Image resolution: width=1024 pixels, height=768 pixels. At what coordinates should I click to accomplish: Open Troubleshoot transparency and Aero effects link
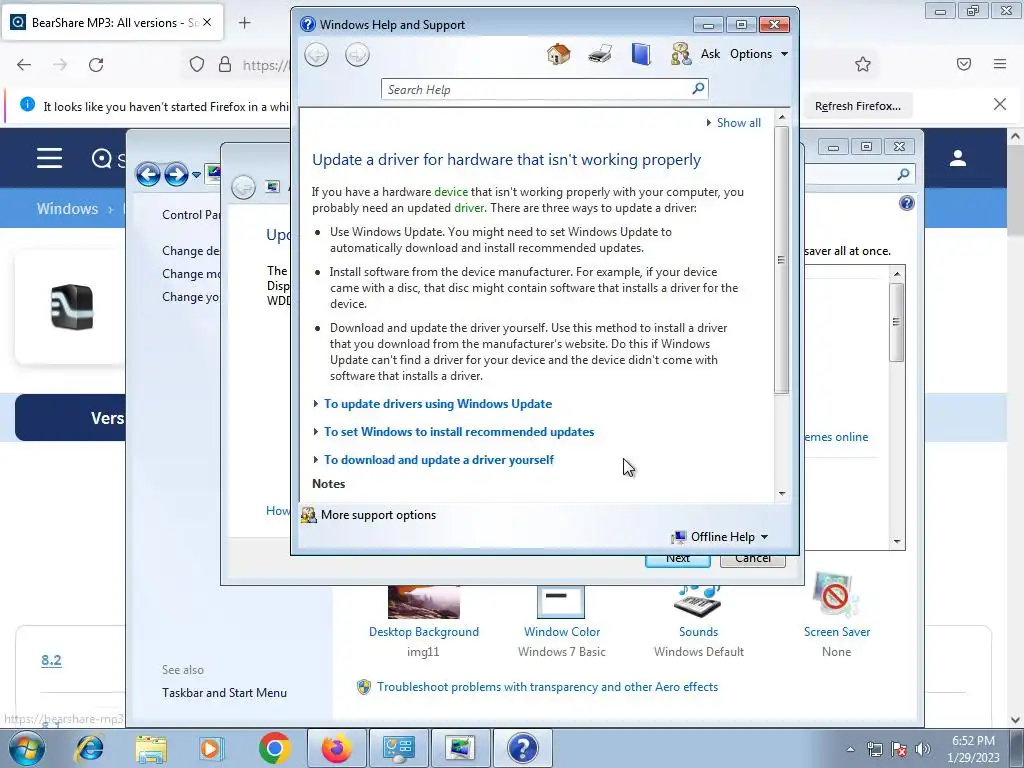547,687
